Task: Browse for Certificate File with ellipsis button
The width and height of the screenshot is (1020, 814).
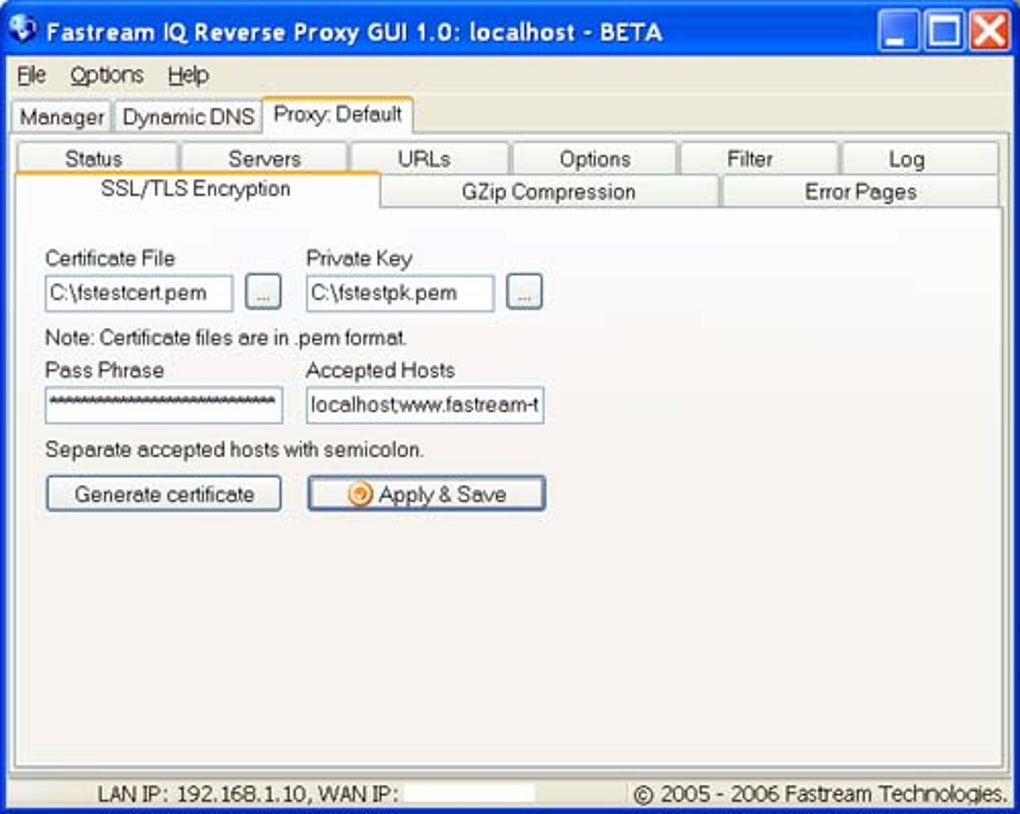Action: pyautogui.click(x=263, y=292)
